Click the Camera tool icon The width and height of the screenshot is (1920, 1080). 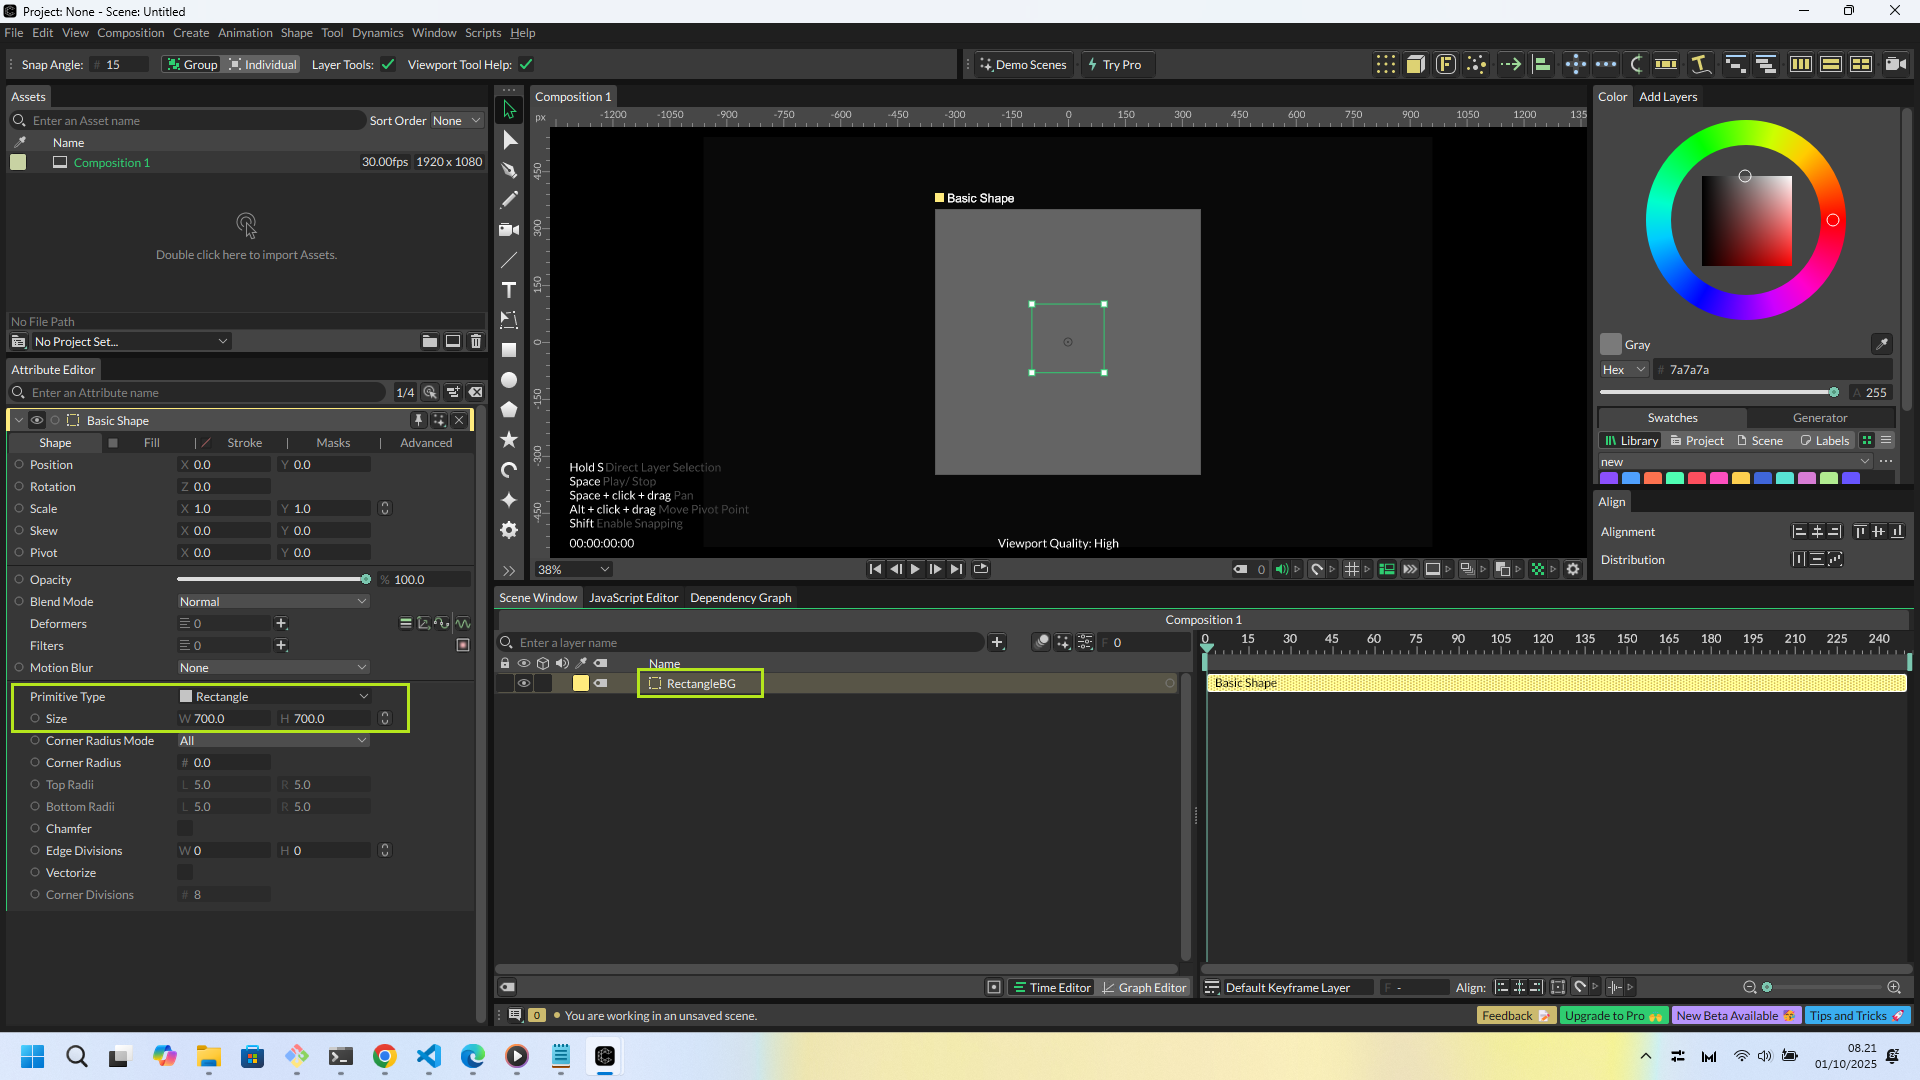pos(509,230)
